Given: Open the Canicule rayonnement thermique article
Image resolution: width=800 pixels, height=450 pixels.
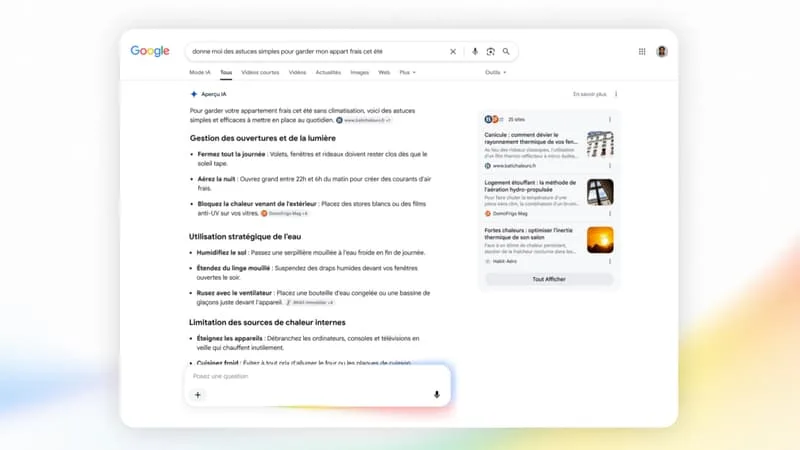Looking at the screenshot, I should [531, 138].
